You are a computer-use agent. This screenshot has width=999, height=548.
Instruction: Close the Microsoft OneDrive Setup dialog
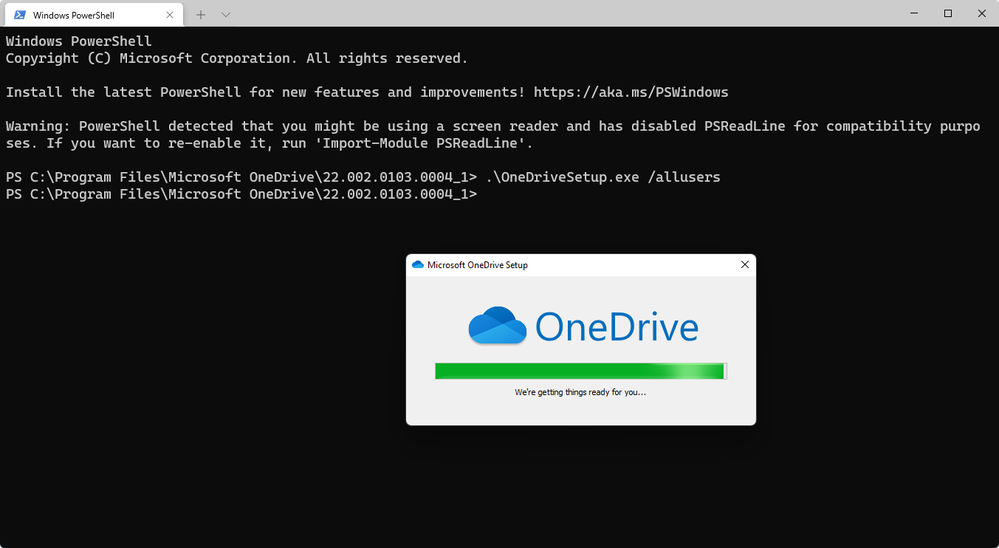click(x=745, y=264)
